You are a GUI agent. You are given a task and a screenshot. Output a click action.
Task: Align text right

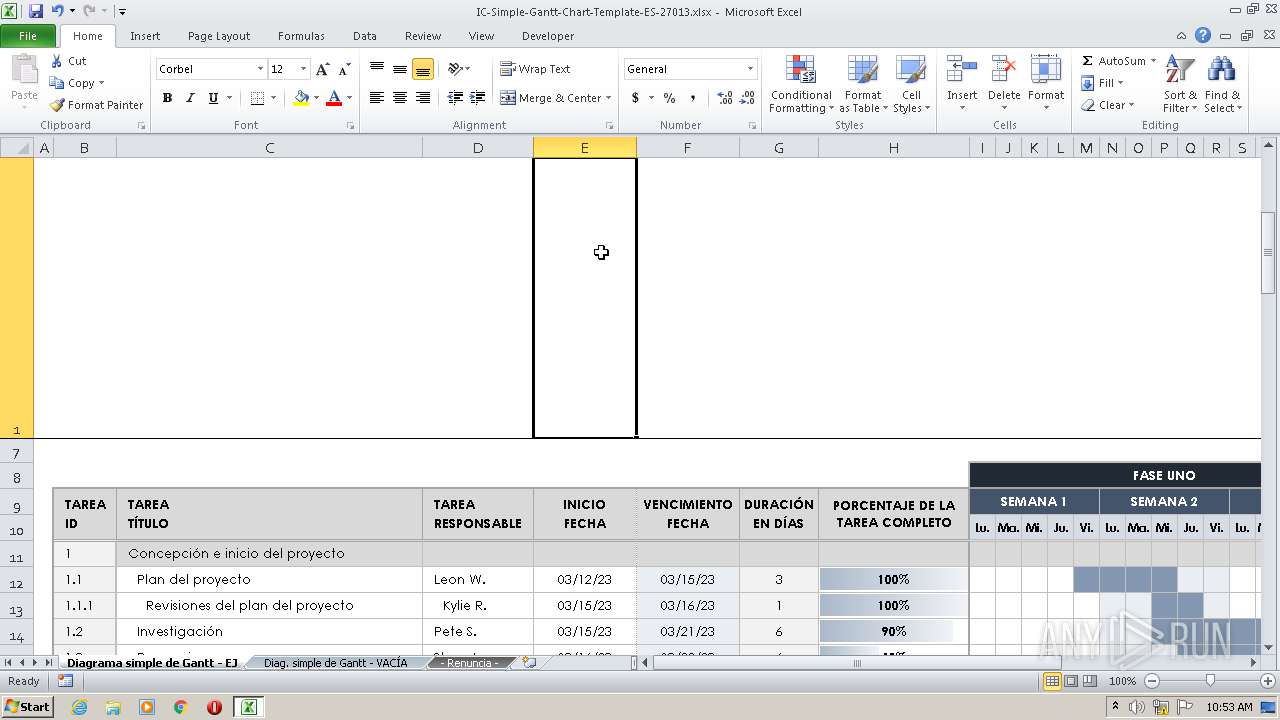[x=423, y=98]
